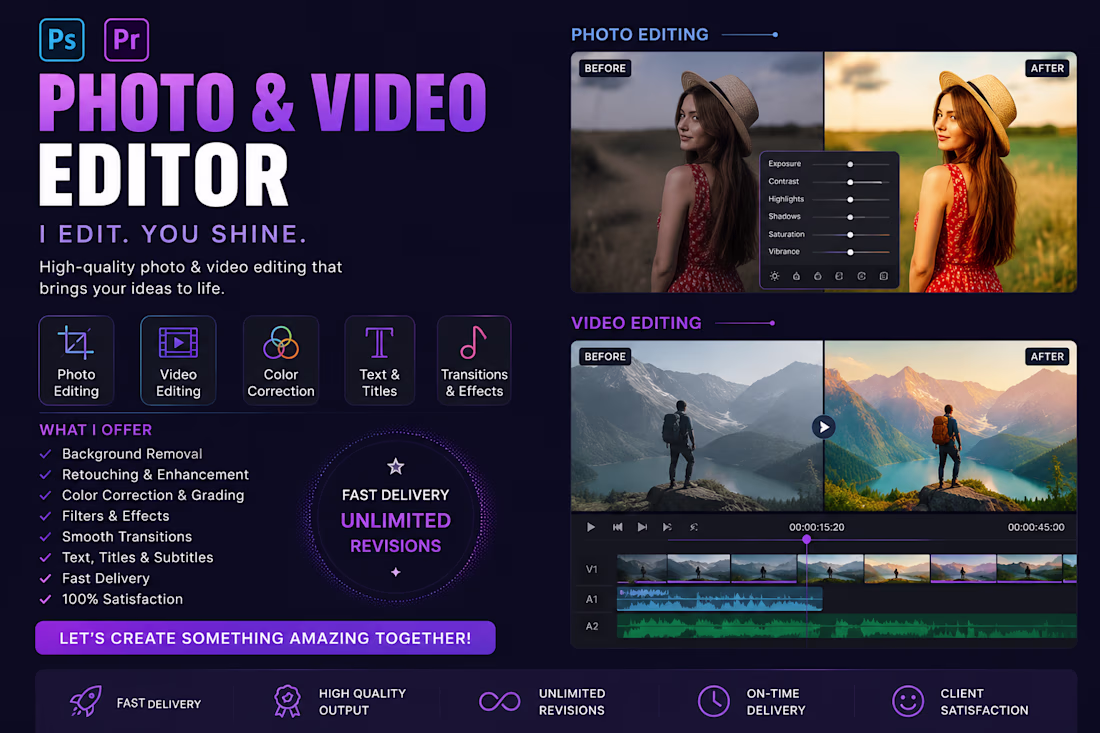
Task: Click Let's Create Something Amazing Together button
Action: [265, 638]
